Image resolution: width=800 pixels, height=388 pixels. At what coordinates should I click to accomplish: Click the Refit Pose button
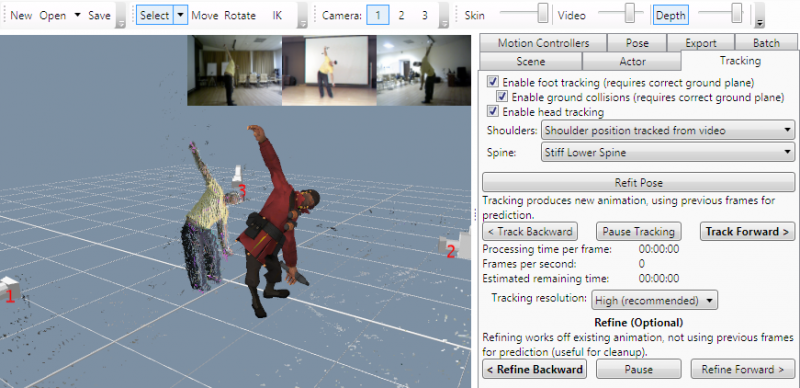(638, 182)
